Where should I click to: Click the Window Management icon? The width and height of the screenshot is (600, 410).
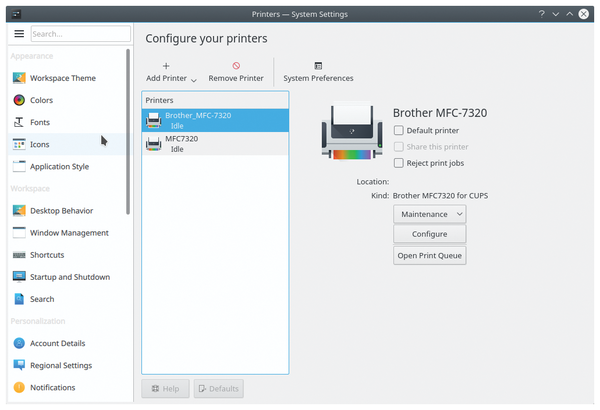tap(19, 233)
